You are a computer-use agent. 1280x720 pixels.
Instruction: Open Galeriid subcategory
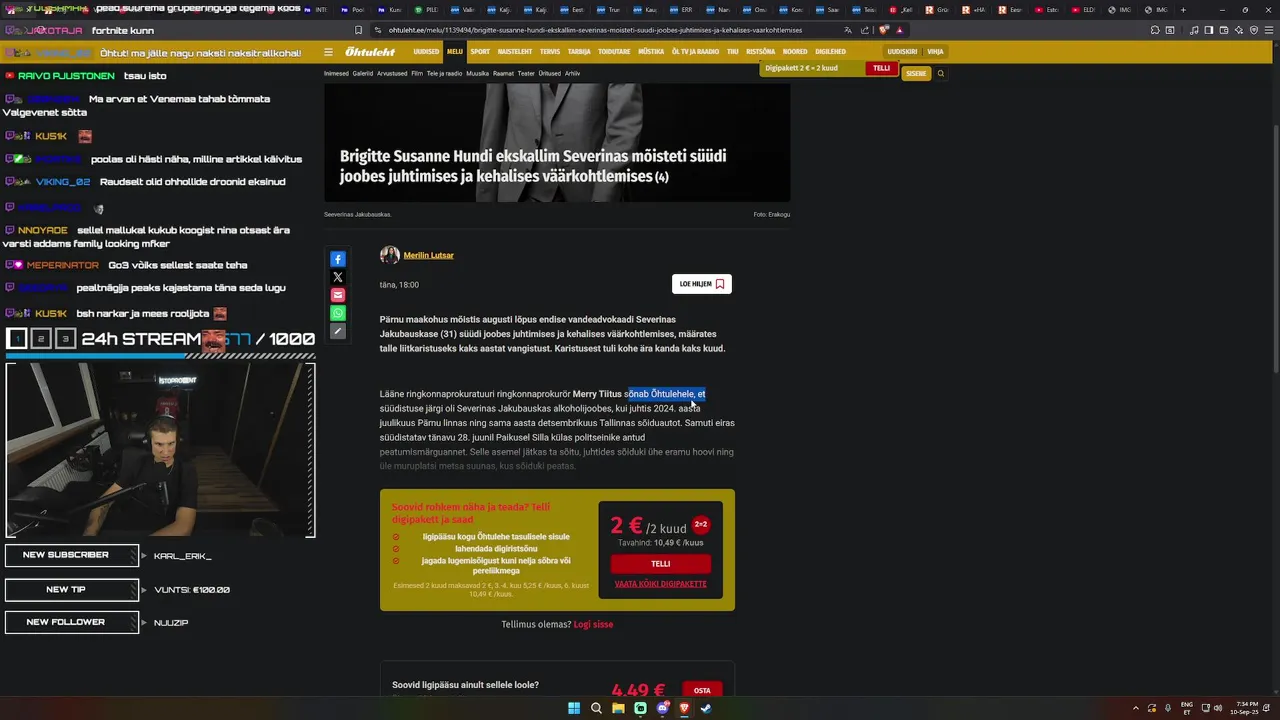coord(363,73)
